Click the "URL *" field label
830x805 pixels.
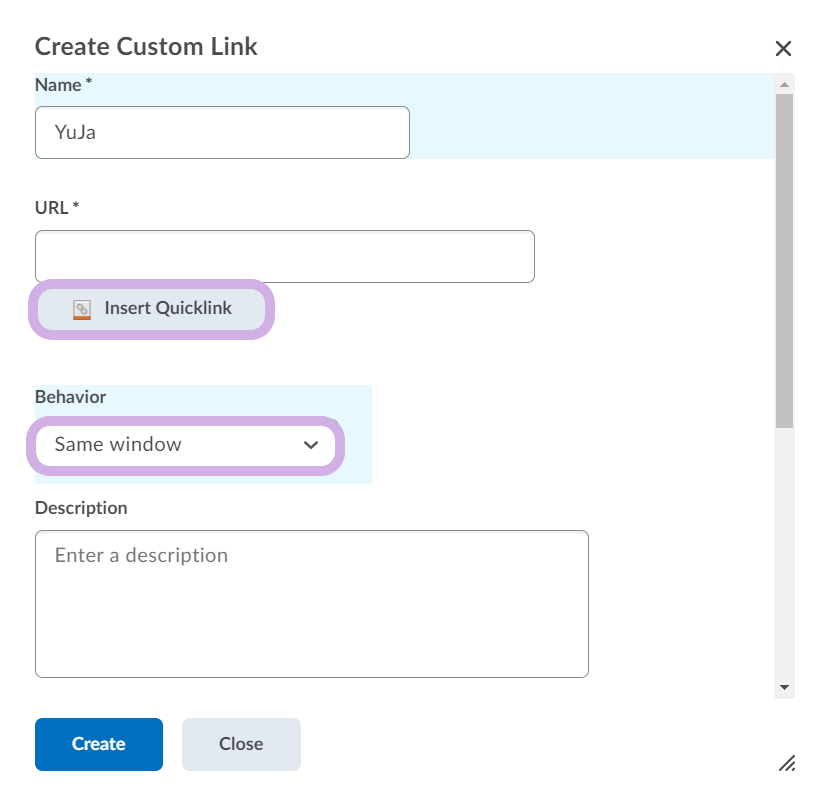tap(57, 208)
